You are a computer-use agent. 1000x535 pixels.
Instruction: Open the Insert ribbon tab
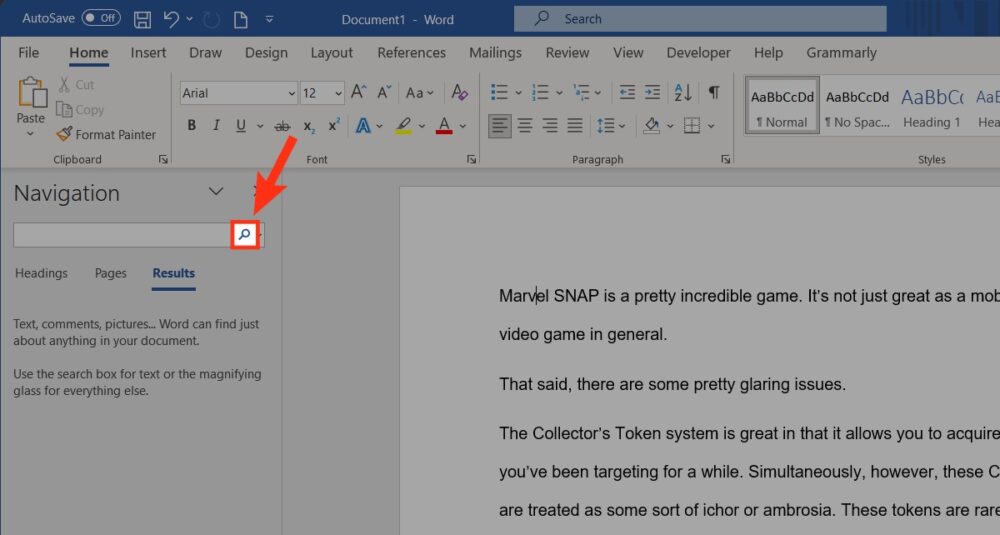tap(148, 53)
